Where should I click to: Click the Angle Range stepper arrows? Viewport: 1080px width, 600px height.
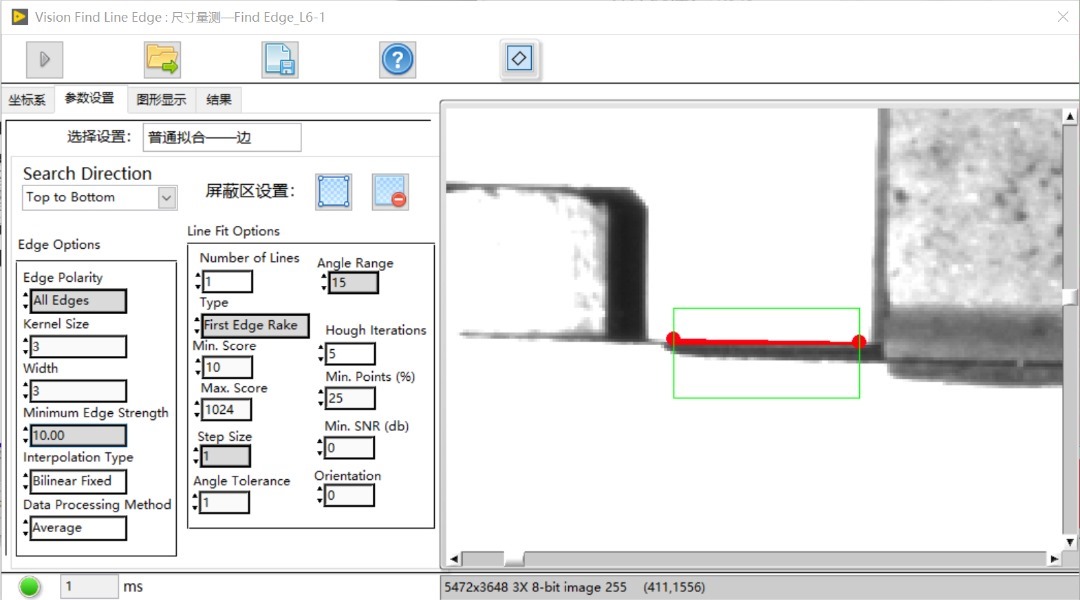[x=324, y=282]
